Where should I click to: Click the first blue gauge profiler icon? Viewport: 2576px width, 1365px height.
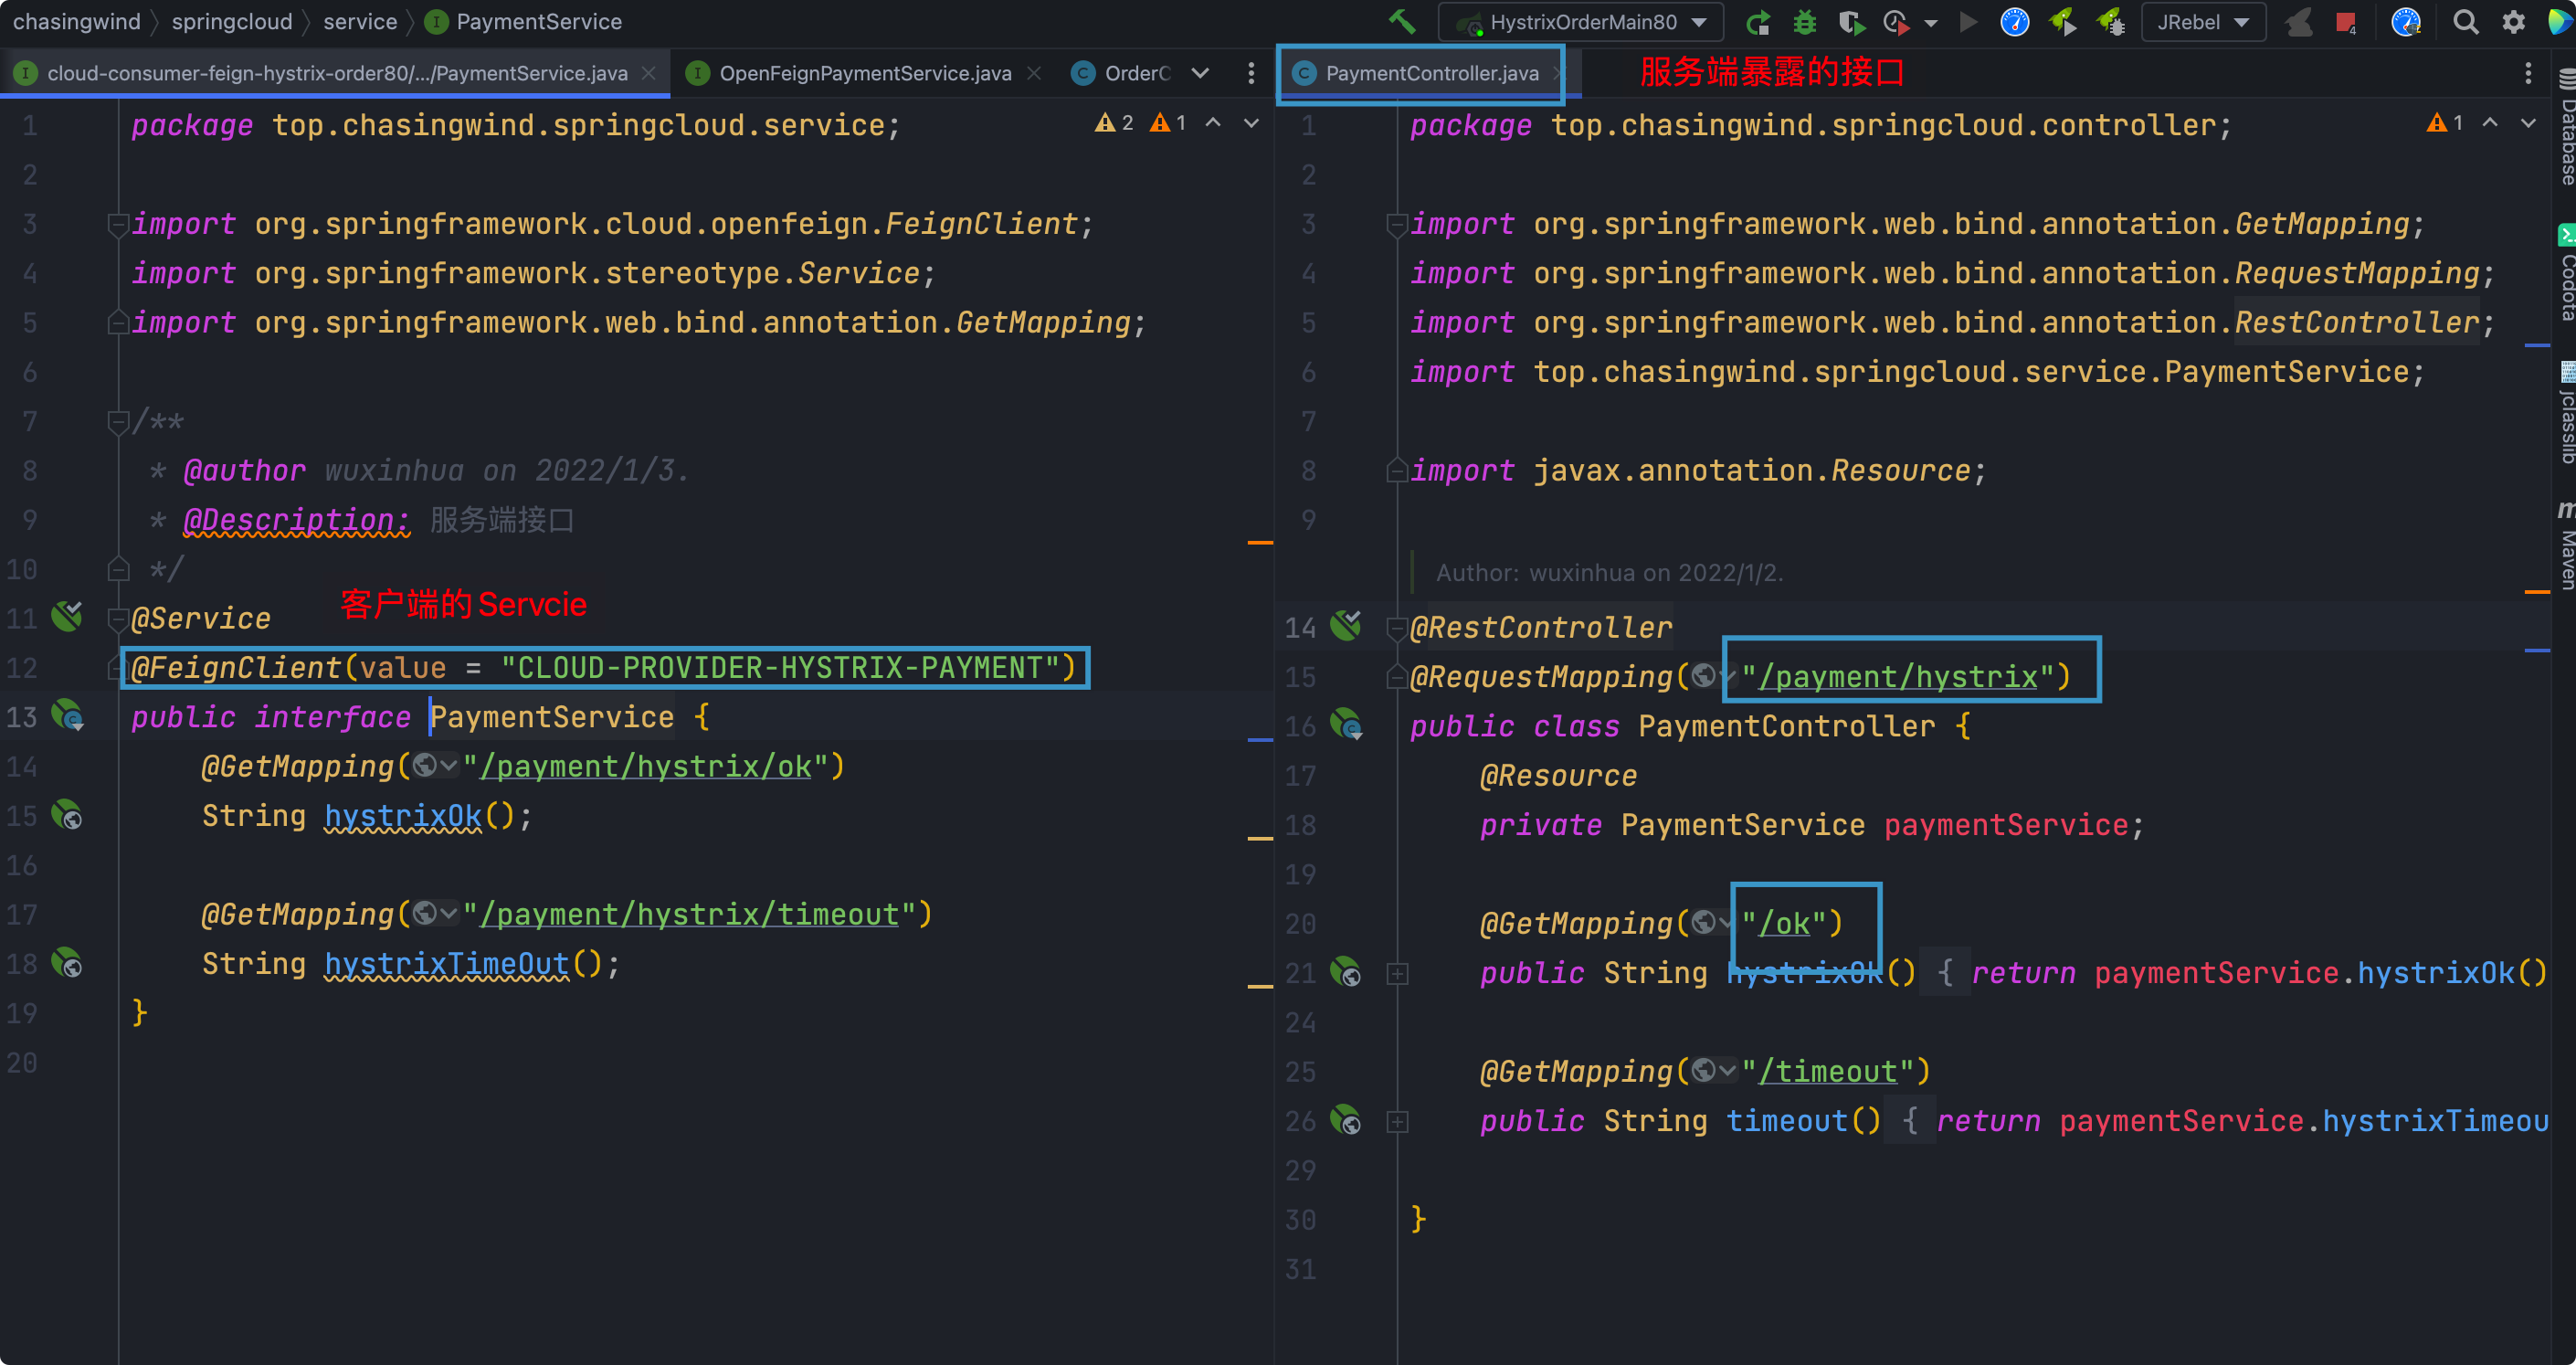2014,21
